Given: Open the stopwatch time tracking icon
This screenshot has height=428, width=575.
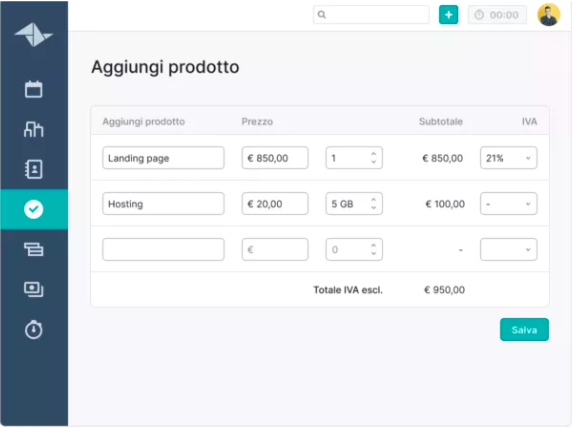Looking at the screenshot, I should pos(33,329).
